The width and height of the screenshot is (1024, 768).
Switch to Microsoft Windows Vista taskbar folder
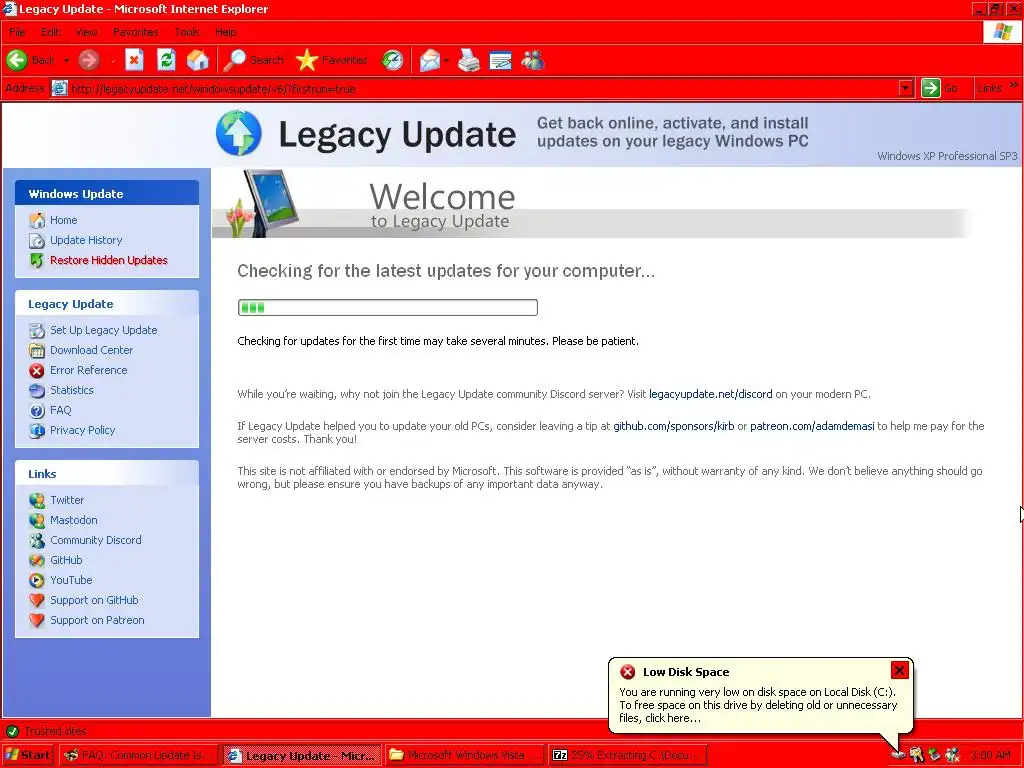coord(464,755)
